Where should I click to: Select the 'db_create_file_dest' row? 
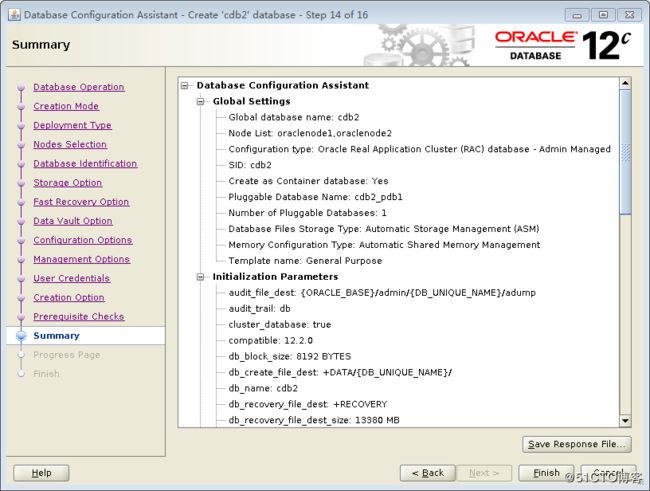[340, 372]
